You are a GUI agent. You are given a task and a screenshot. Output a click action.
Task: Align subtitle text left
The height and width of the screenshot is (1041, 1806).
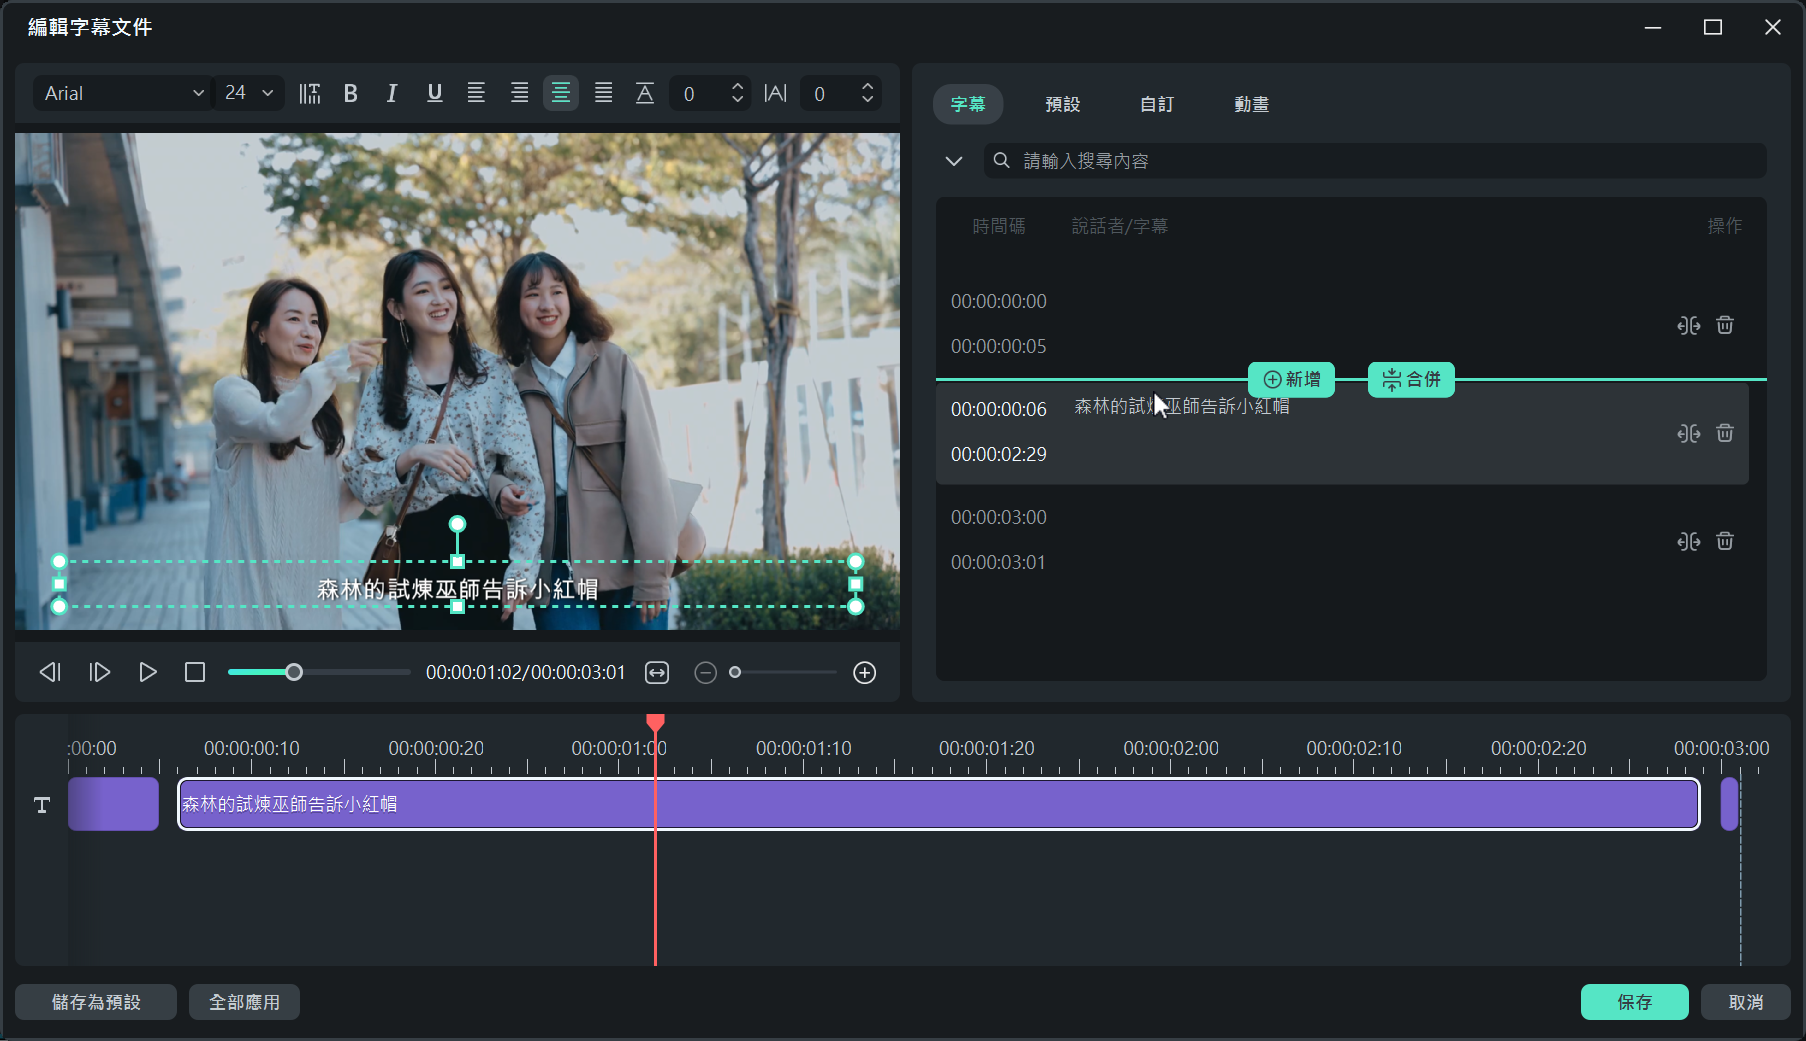click(x=476, y=93)
